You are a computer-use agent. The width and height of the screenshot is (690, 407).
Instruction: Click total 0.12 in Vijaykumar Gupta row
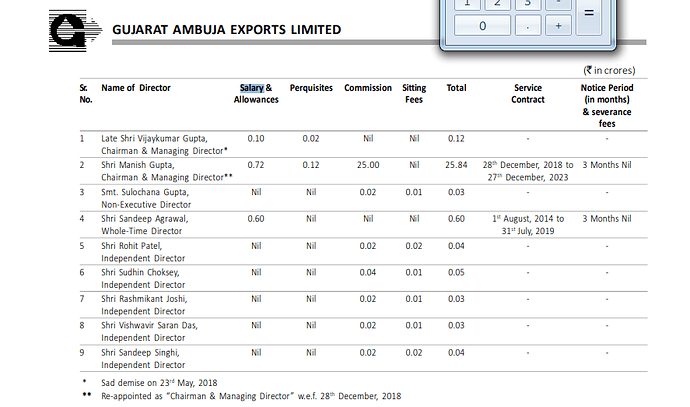pyautogui.click(x=456, y=138)
